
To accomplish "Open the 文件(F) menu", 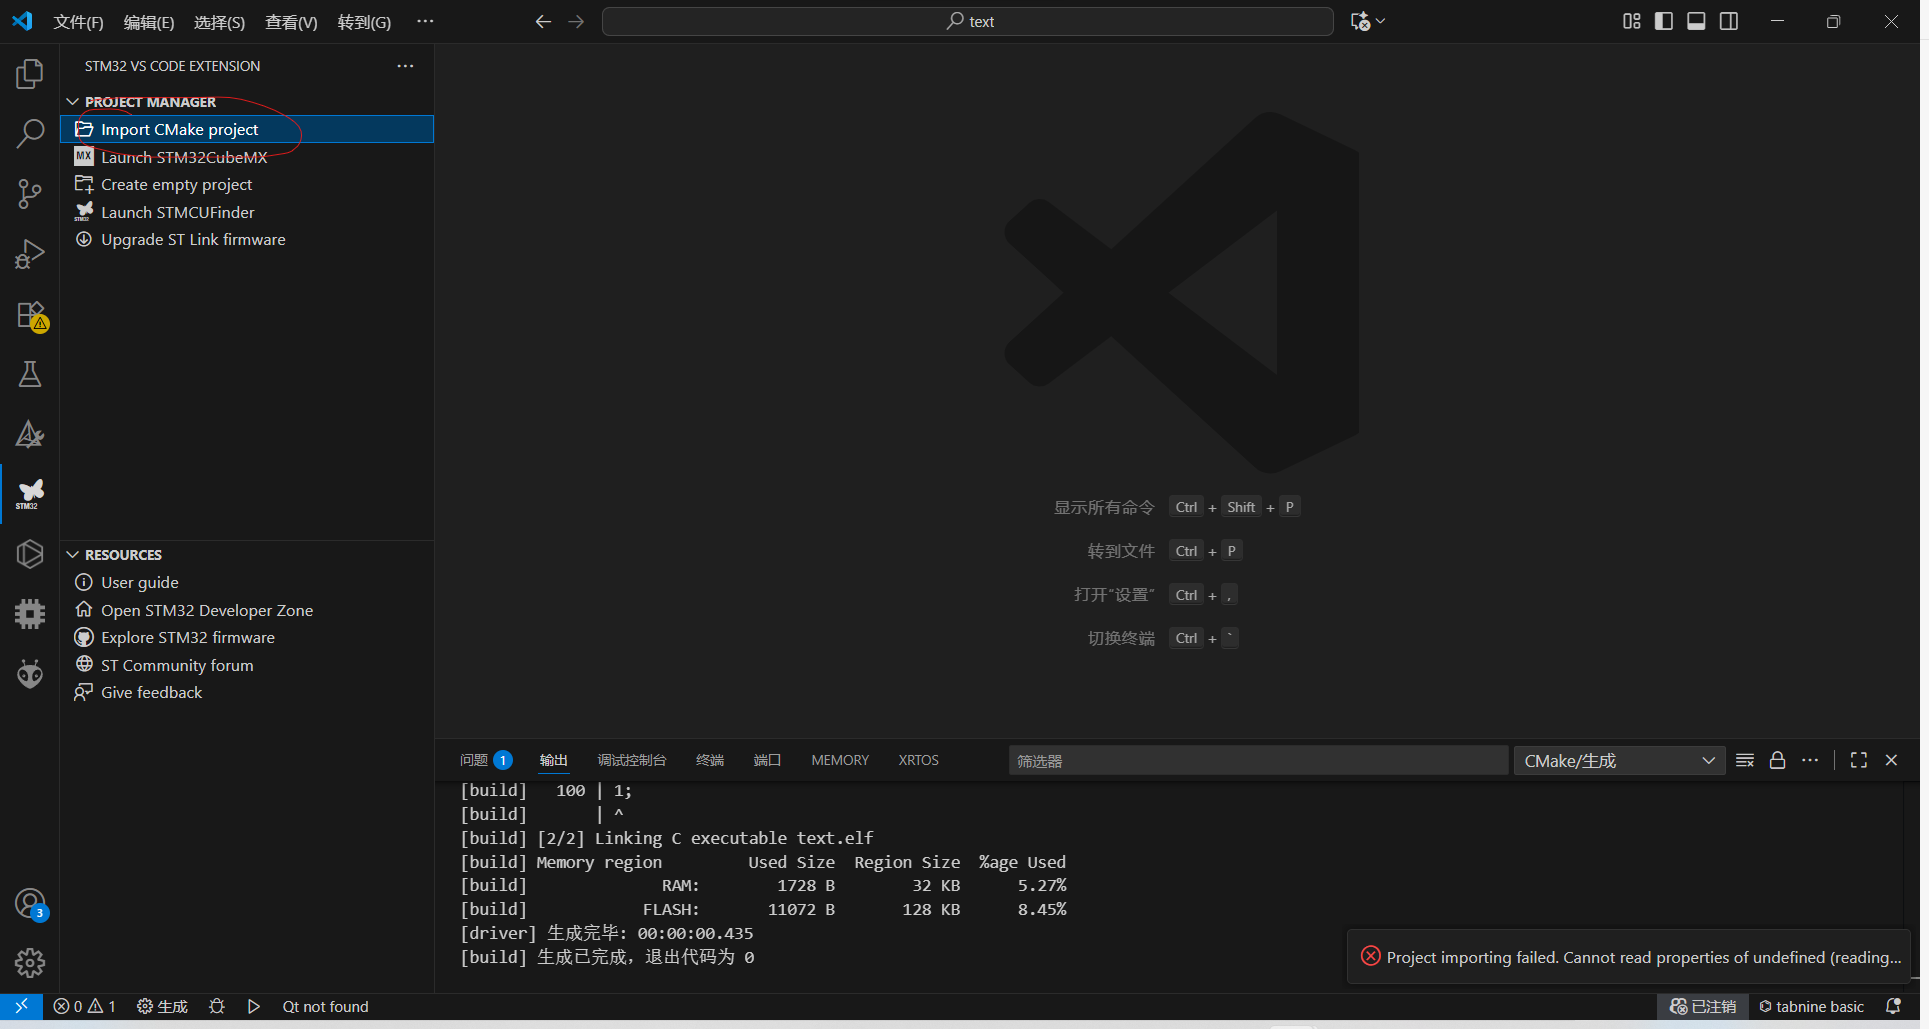I will pyautogui.click(x=78, y=22).
